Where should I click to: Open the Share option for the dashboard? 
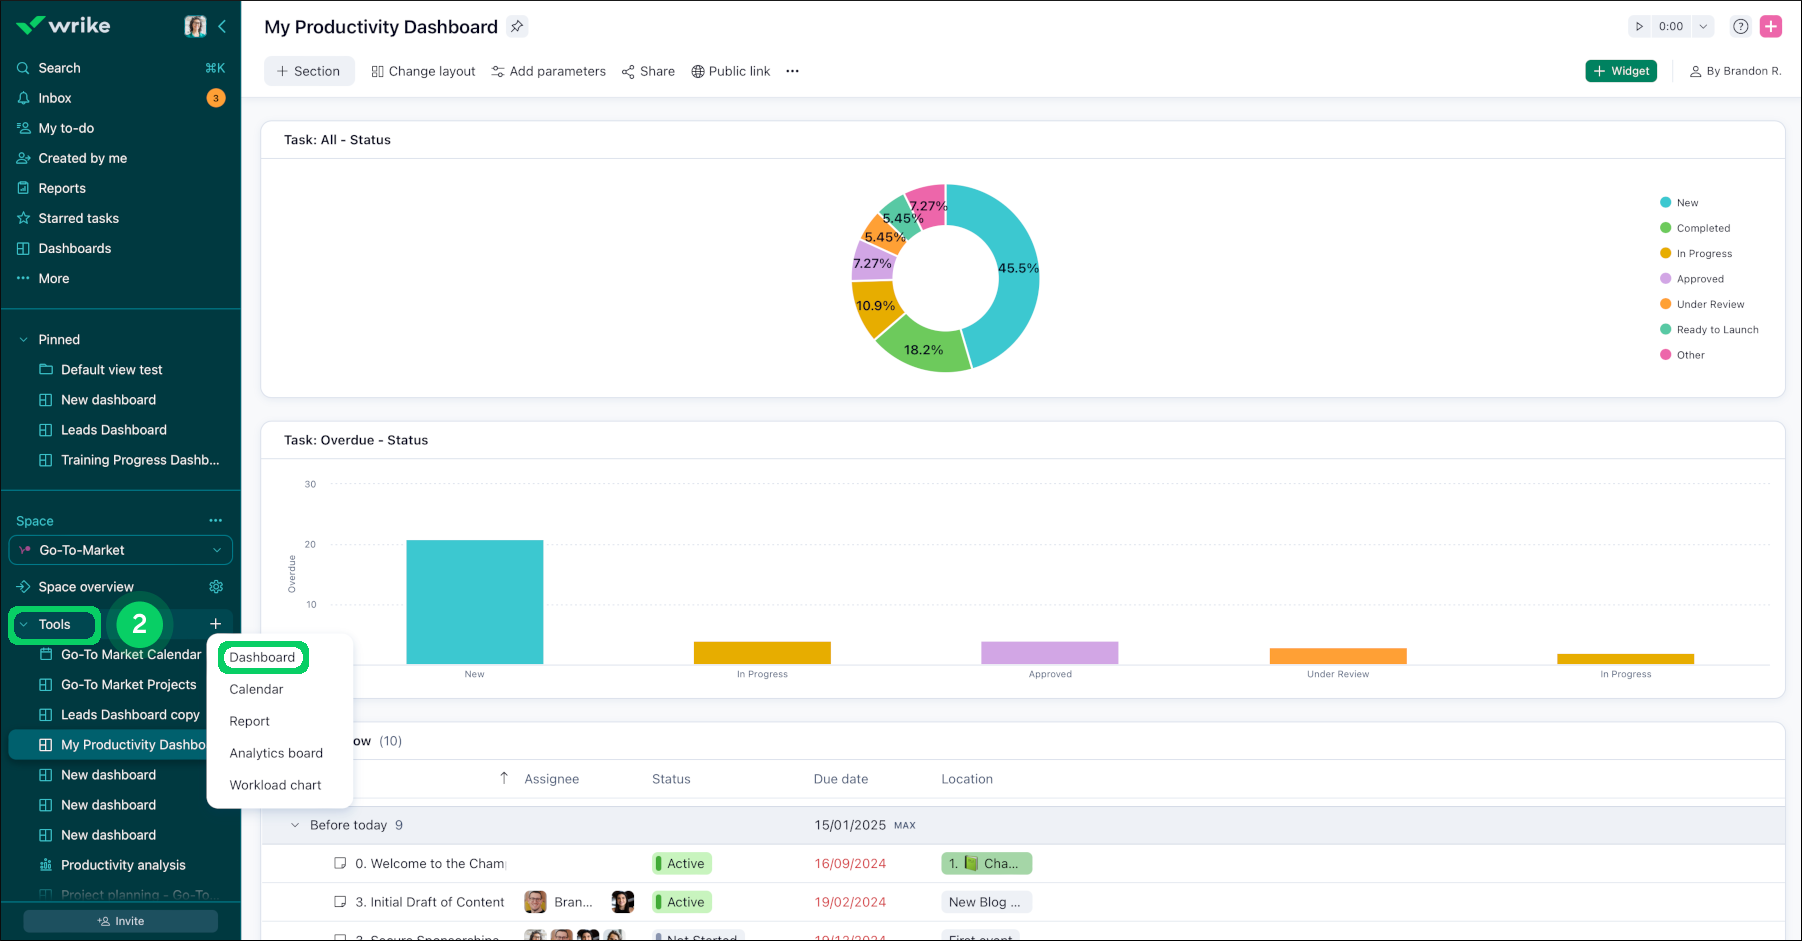[x=648, y=71]
